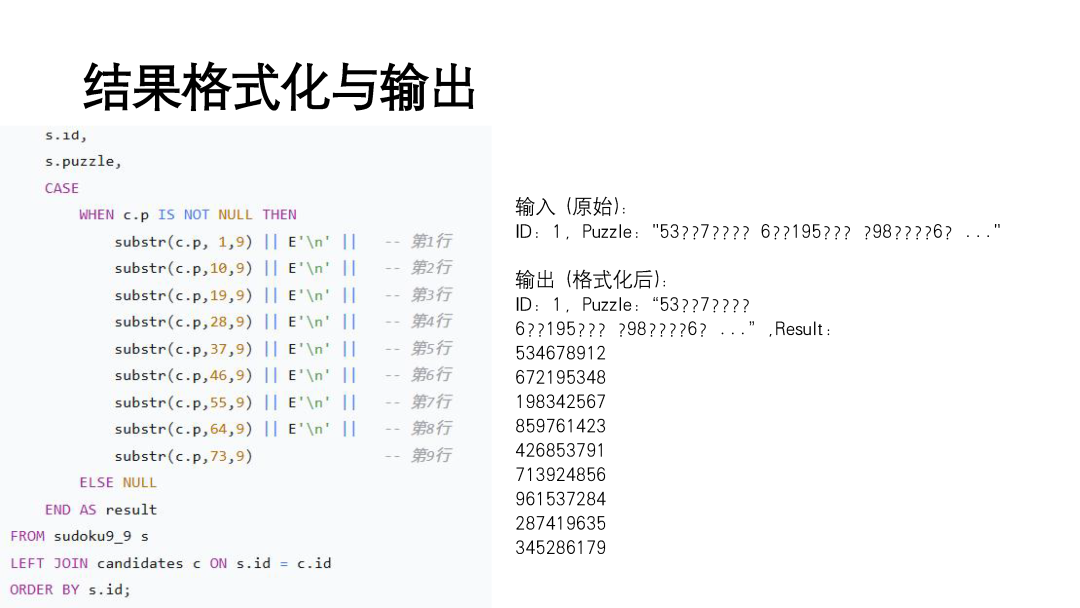
Task: Click result row 198342567
Action: pyautogui.click(x=561, y=402)
